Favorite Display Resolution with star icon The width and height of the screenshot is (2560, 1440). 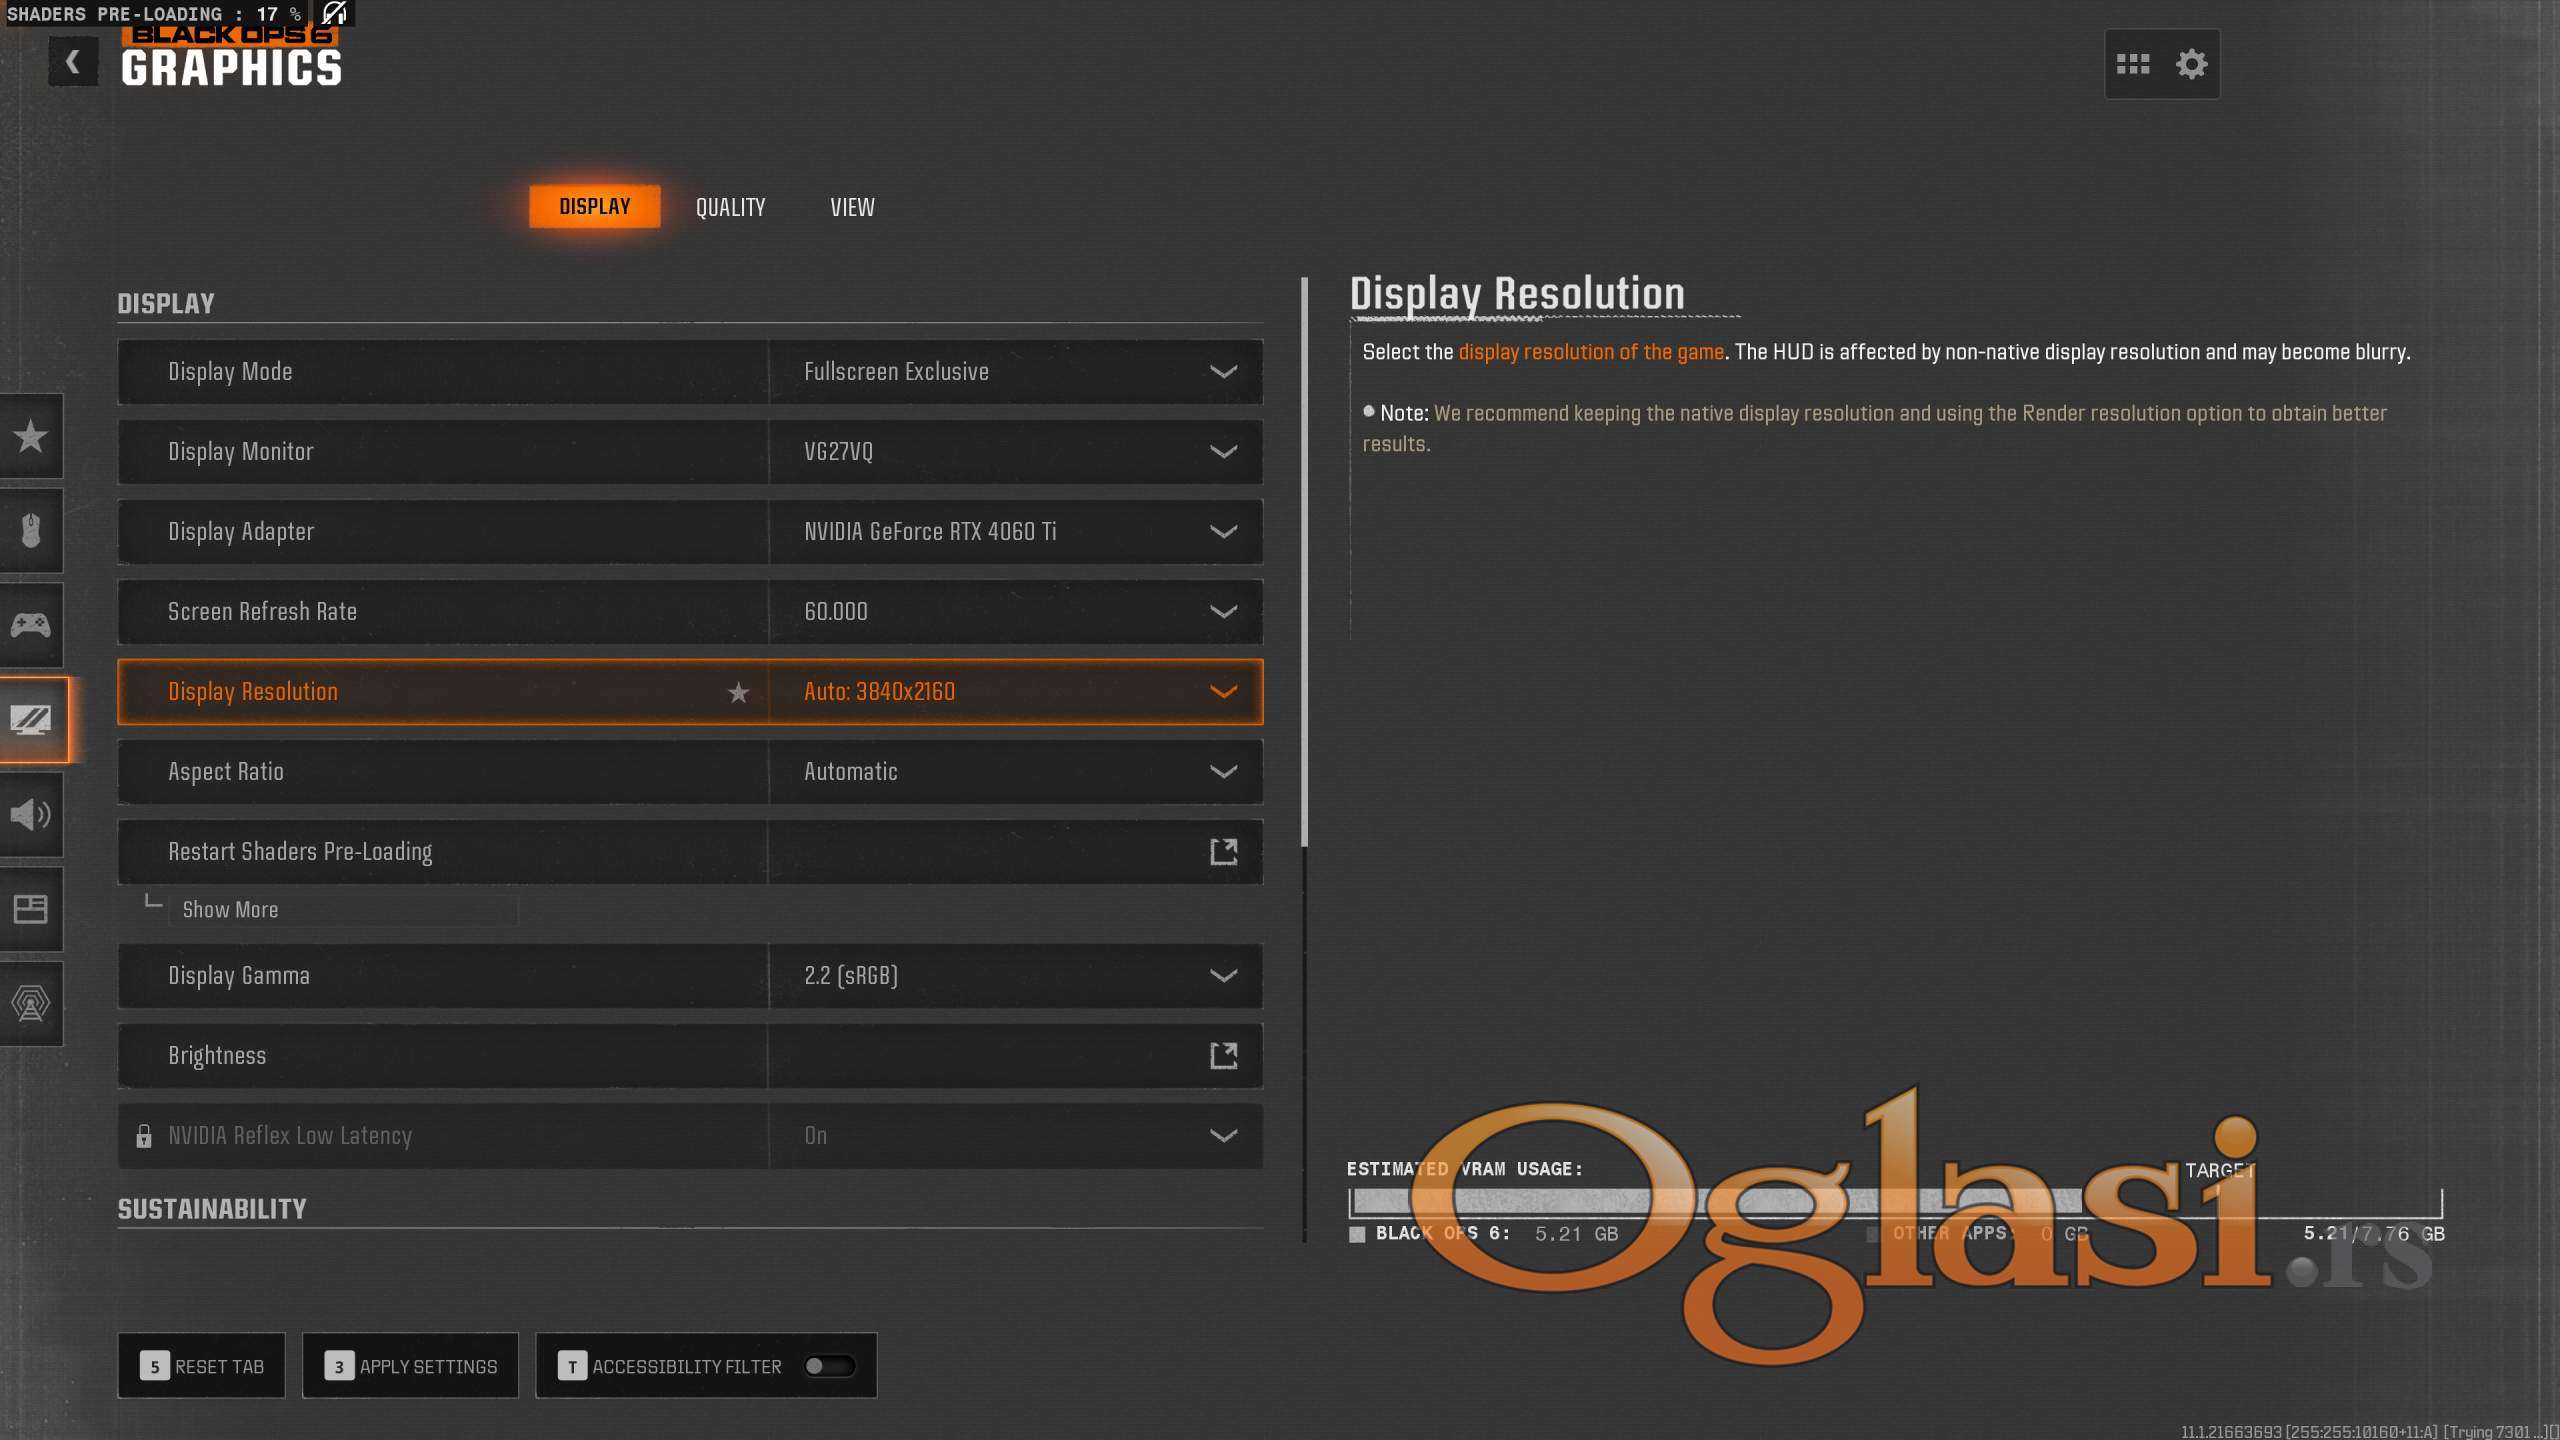pyautogui.click(x=738, y=692)
